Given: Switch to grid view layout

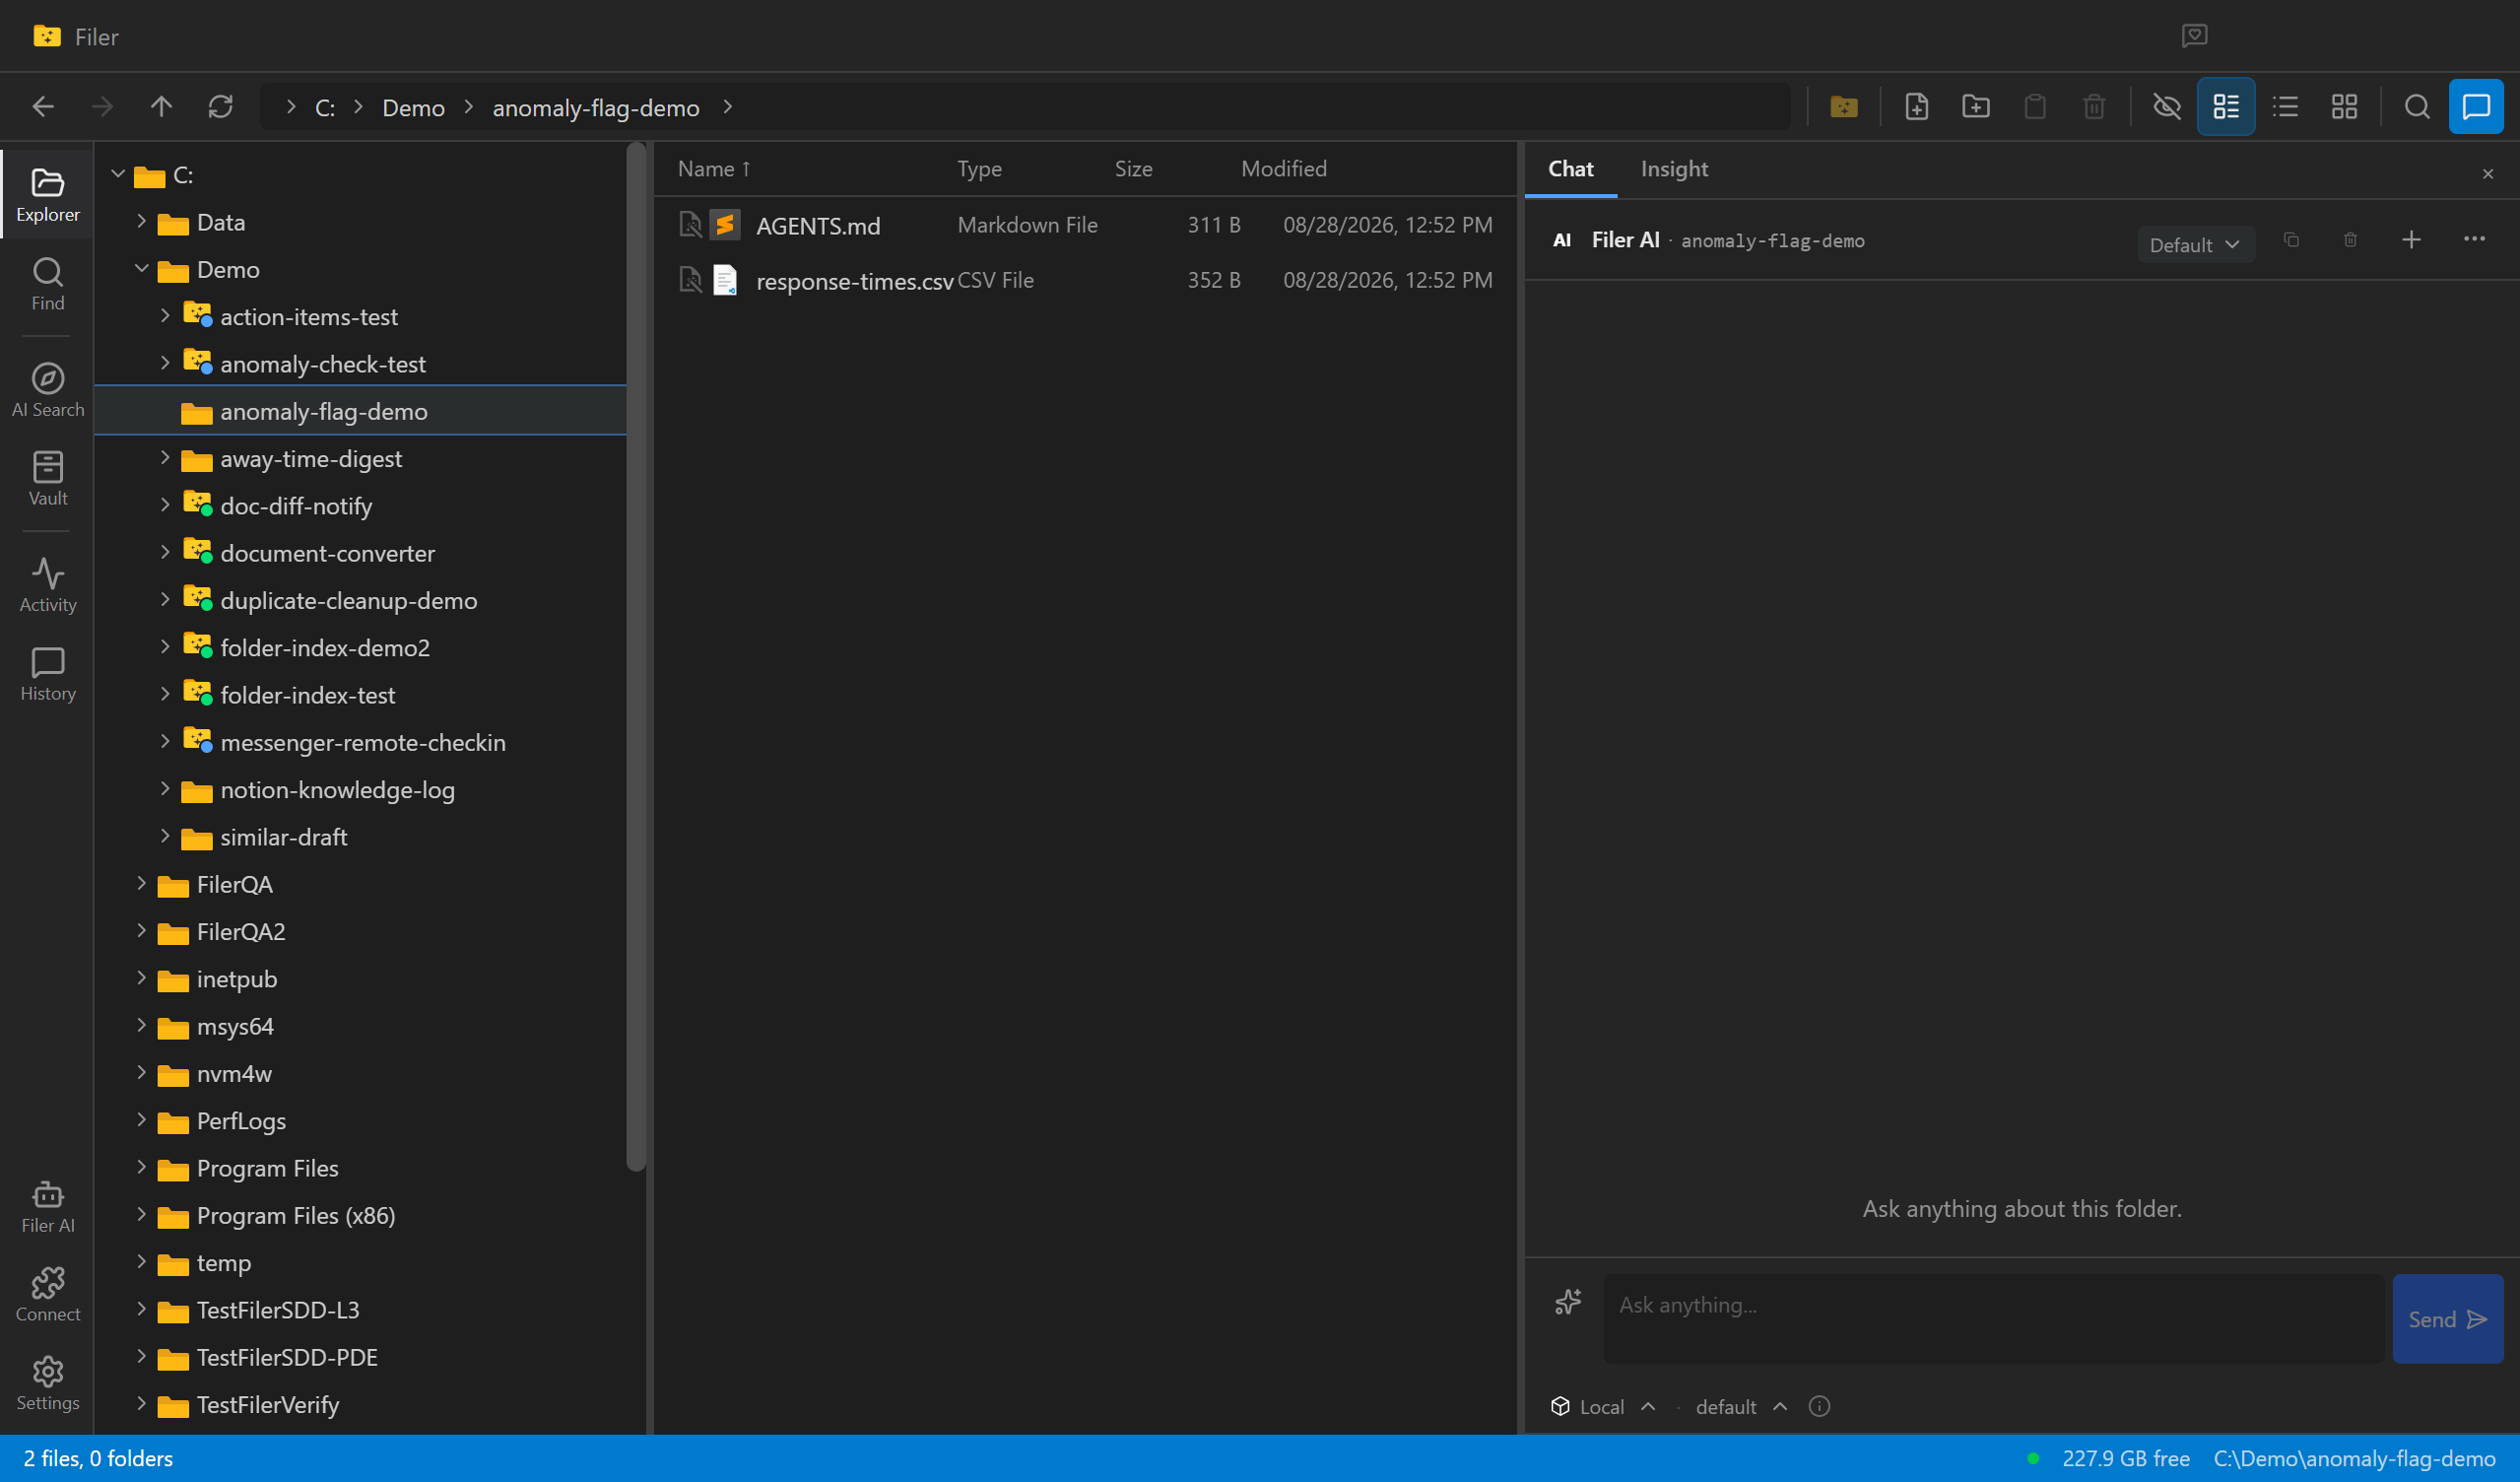Looking at the screenshot, I should (x=2344, y=107).
